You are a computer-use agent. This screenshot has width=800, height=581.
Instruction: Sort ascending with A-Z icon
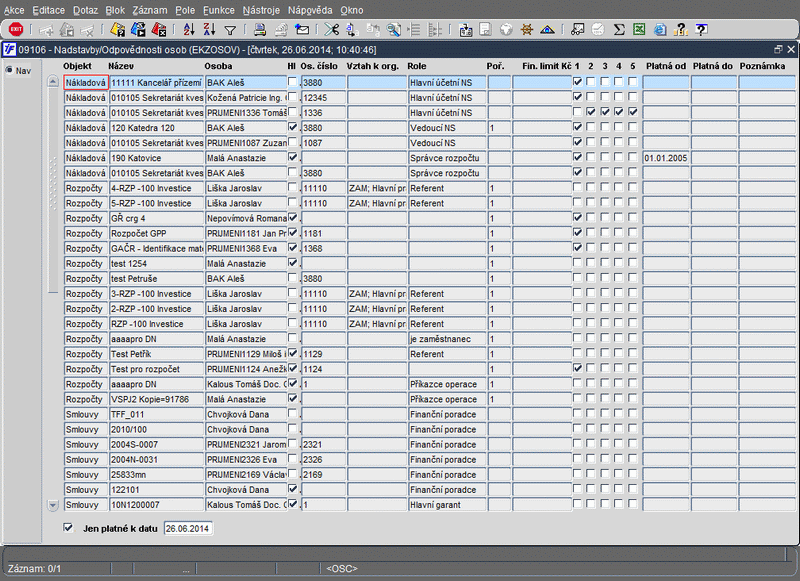[x=189, y=30]
